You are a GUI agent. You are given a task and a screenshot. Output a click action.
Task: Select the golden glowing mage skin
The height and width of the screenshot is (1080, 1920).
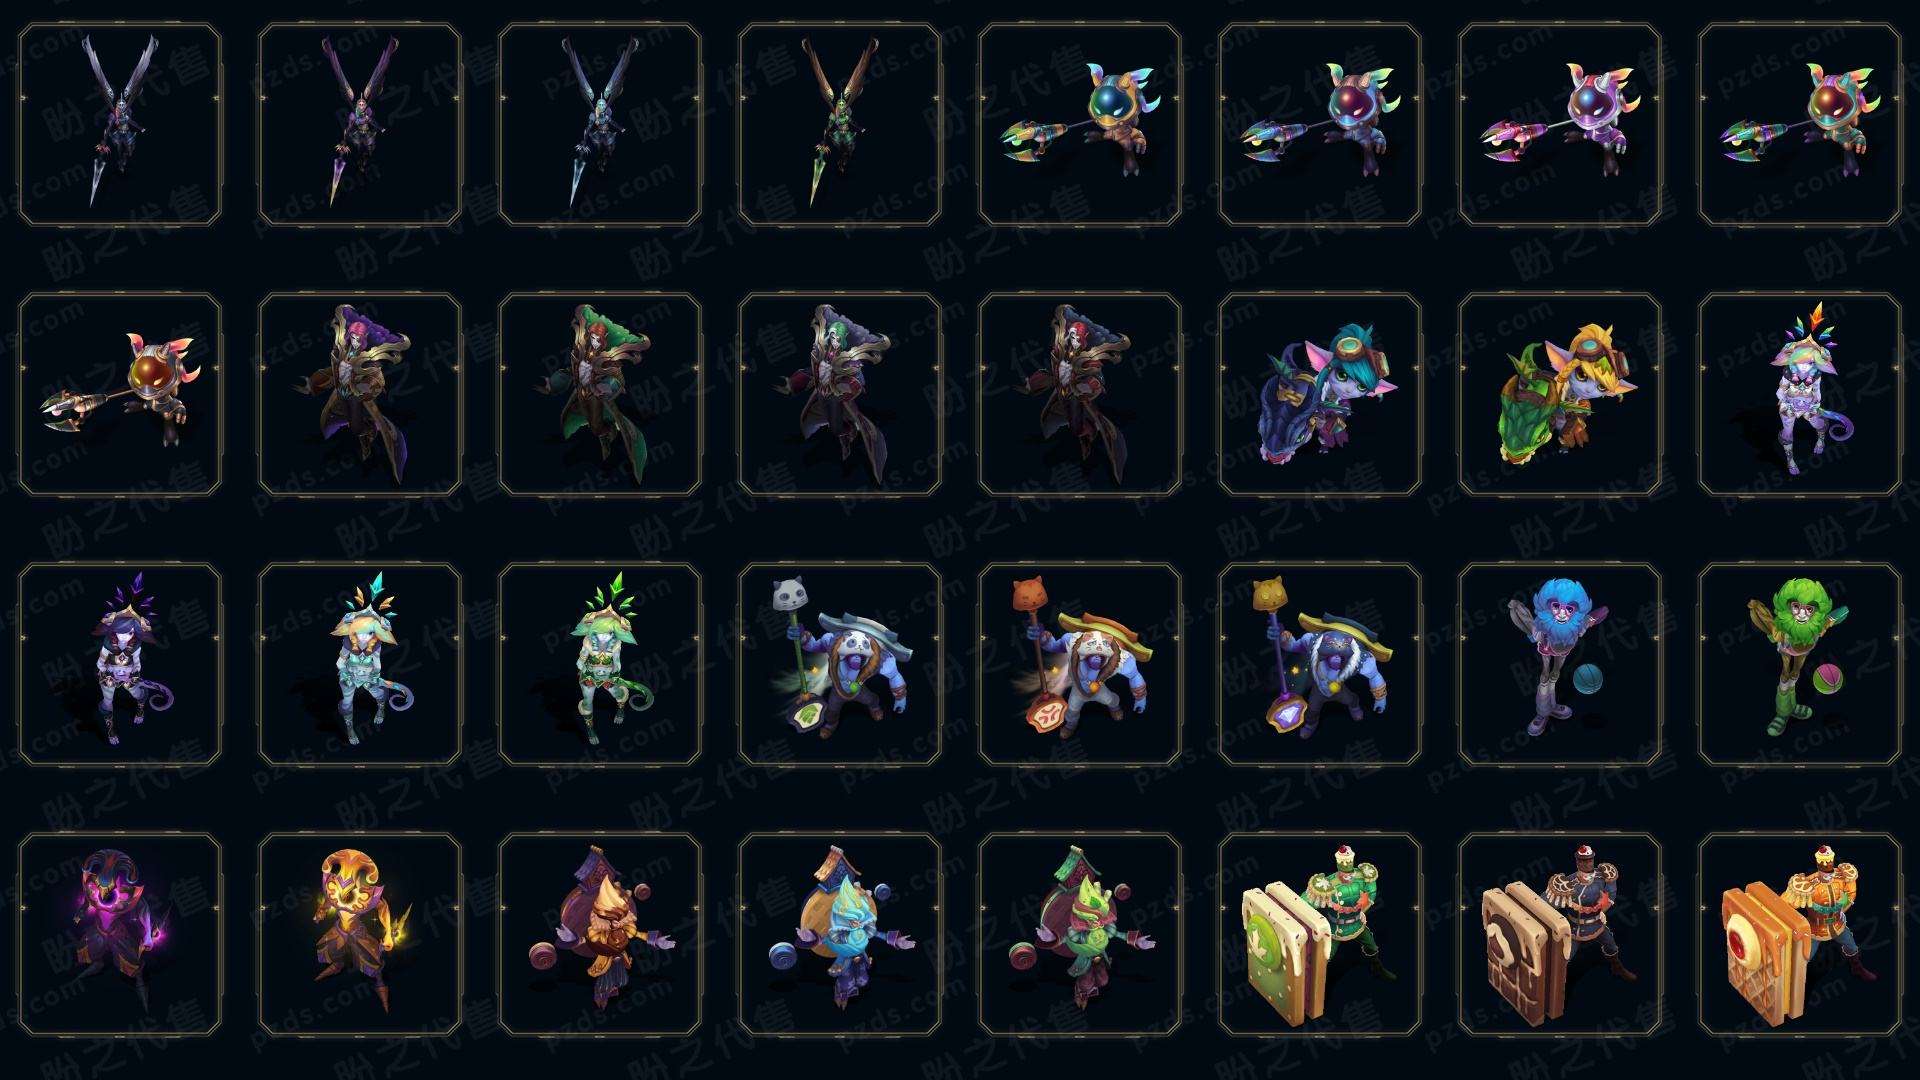click(359, 934)
